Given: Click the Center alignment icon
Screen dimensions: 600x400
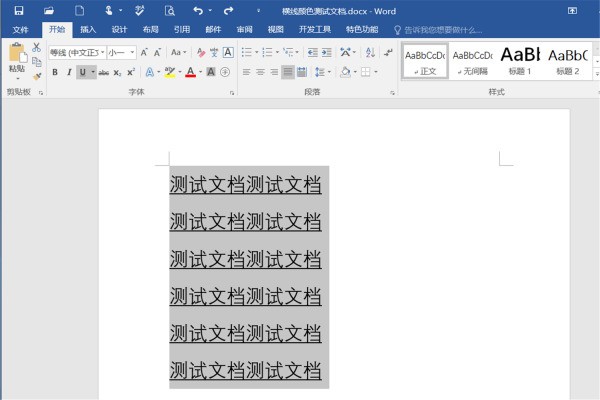Looking at the screenshot, I should pos(260,72).
